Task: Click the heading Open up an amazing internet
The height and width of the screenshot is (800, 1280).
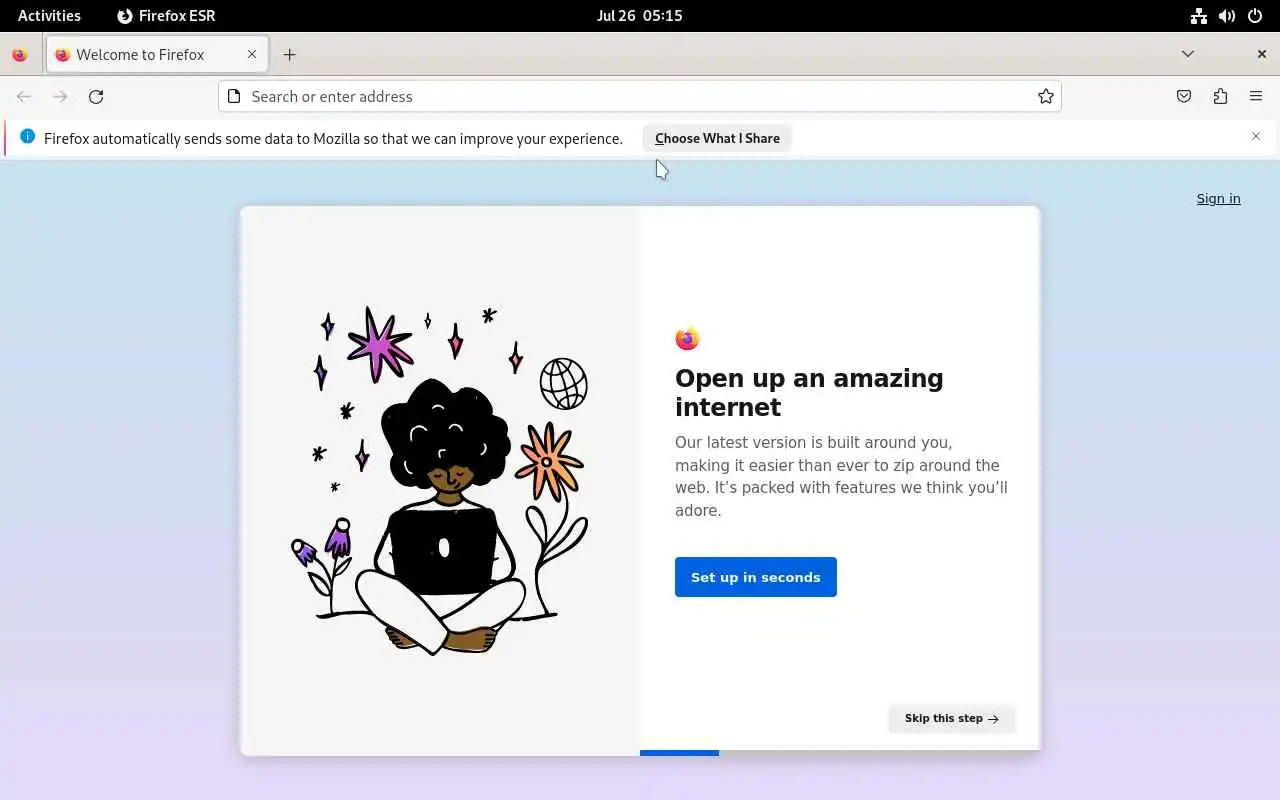Action: [x=809, y=392]
